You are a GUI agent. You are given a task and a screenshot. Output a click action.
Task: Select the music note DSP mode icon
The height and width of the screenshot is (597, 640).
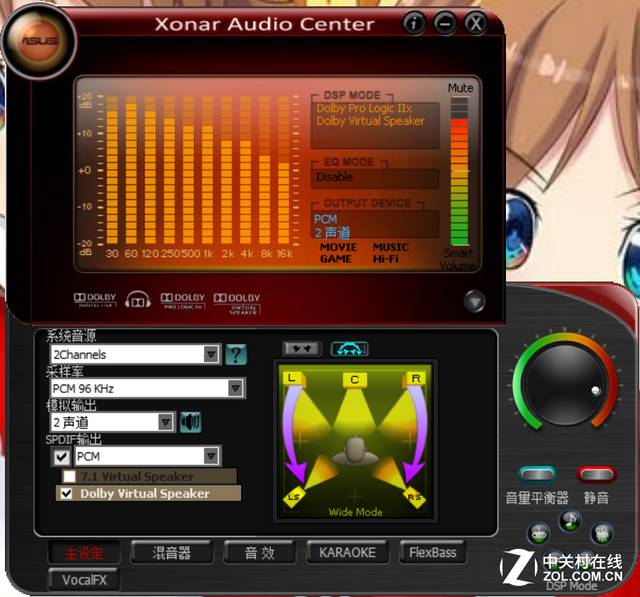tap(570, 521)
